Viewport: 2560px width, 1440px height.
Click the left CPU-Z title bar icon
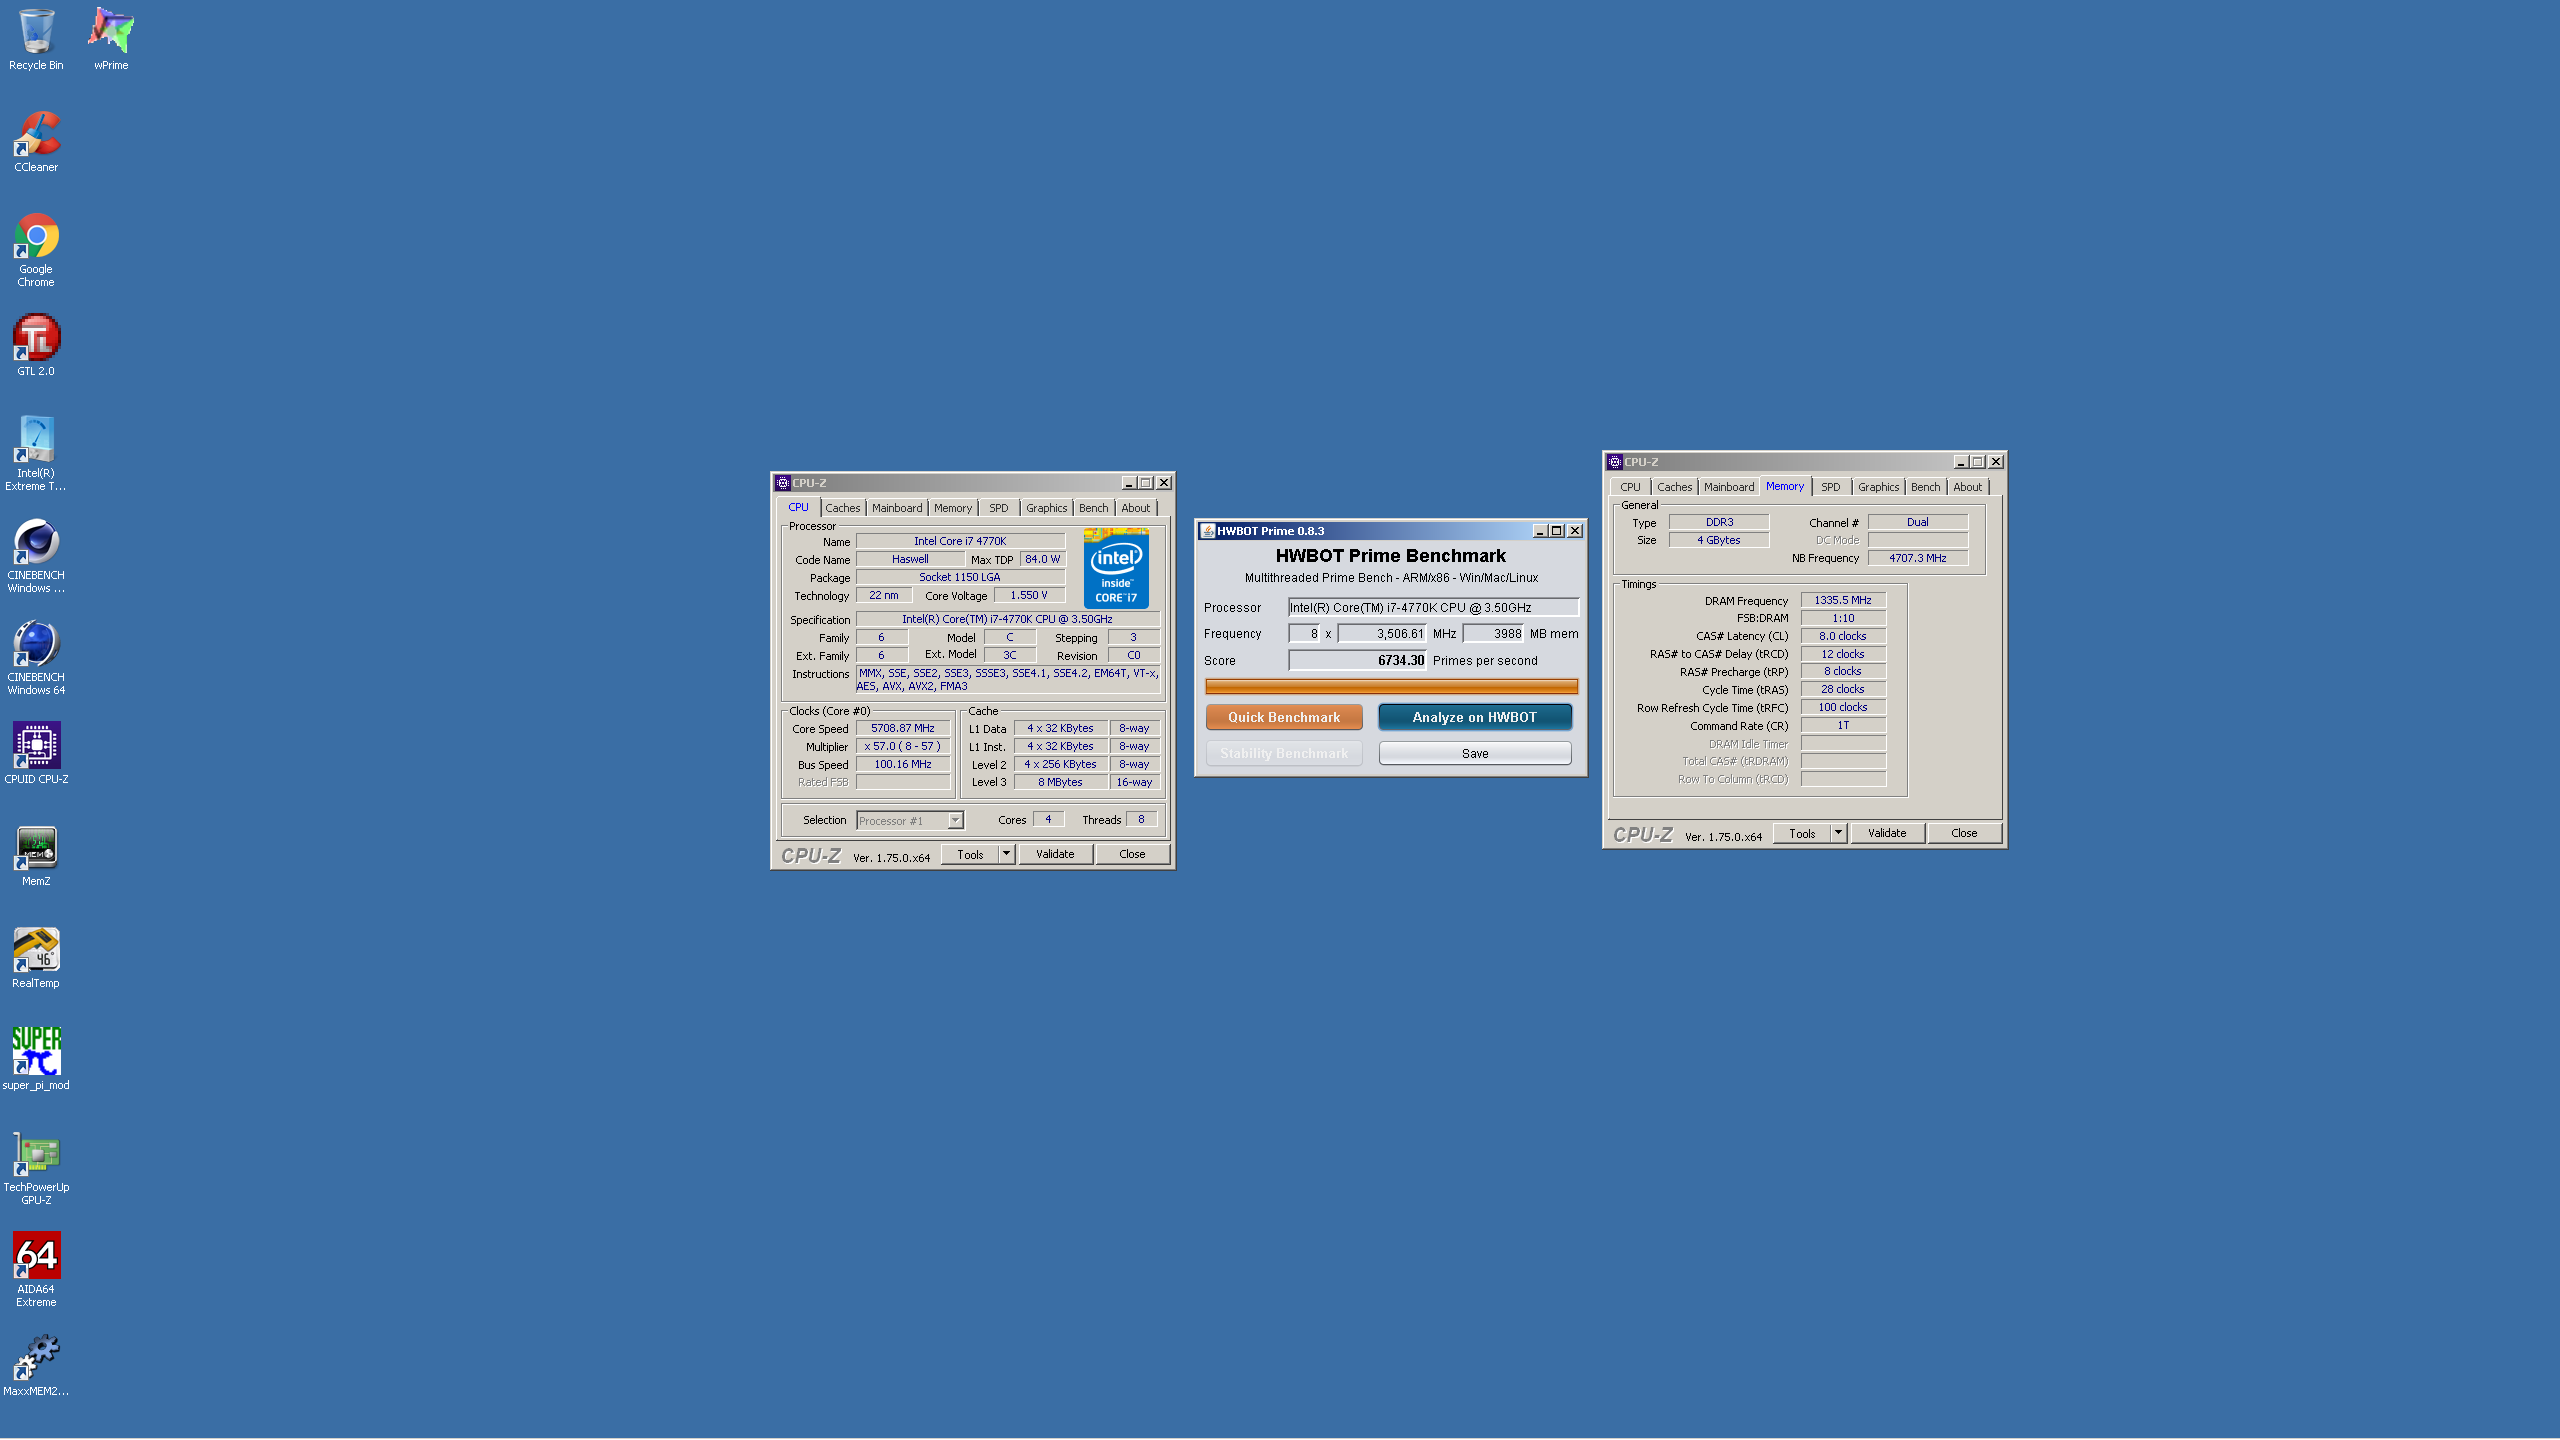tap(783, 483)
